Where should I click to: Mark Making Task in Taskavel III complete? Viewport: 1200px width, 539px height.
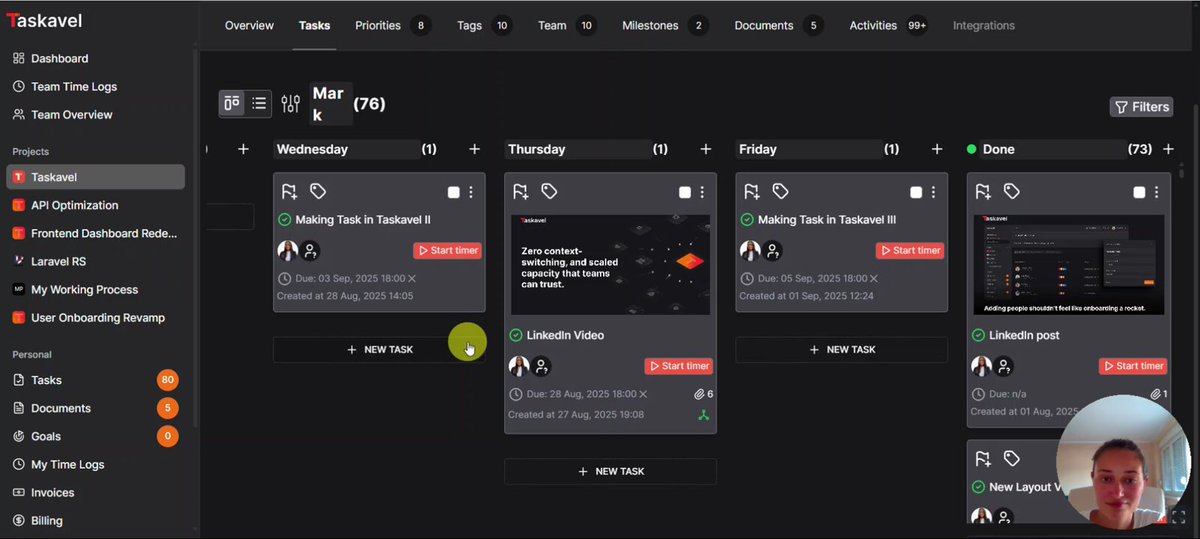click(x=747, y=220)
